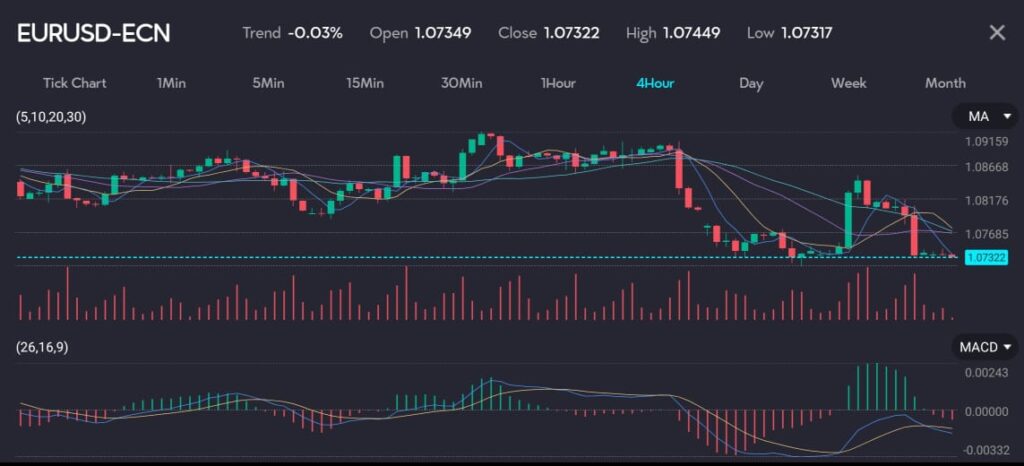The image size is (1024, 466).
Task: Click the MA parameters (5,10,20,30) label
Action: click(51, 117)
